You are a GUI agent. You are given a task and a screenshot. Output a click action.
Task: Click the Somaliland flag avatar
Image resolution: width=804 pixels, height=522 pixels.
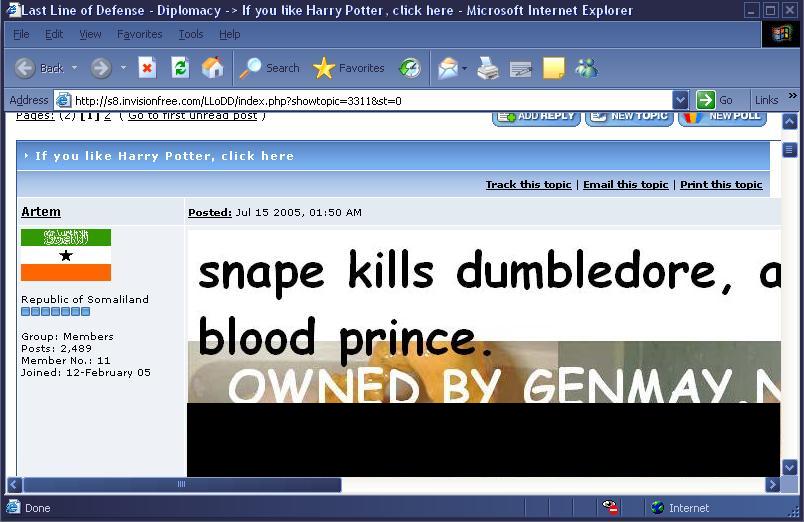[66, 255]
